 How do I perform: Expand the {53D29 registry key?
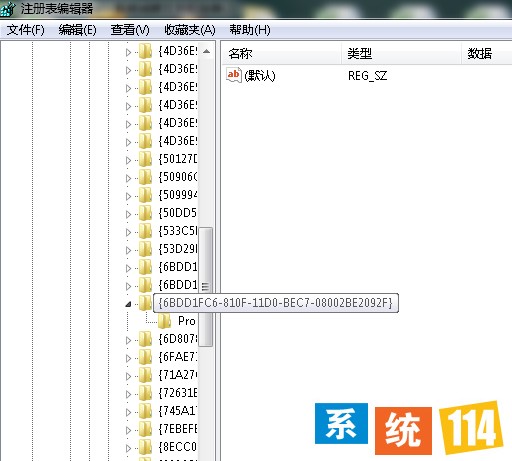pos(128,250)
